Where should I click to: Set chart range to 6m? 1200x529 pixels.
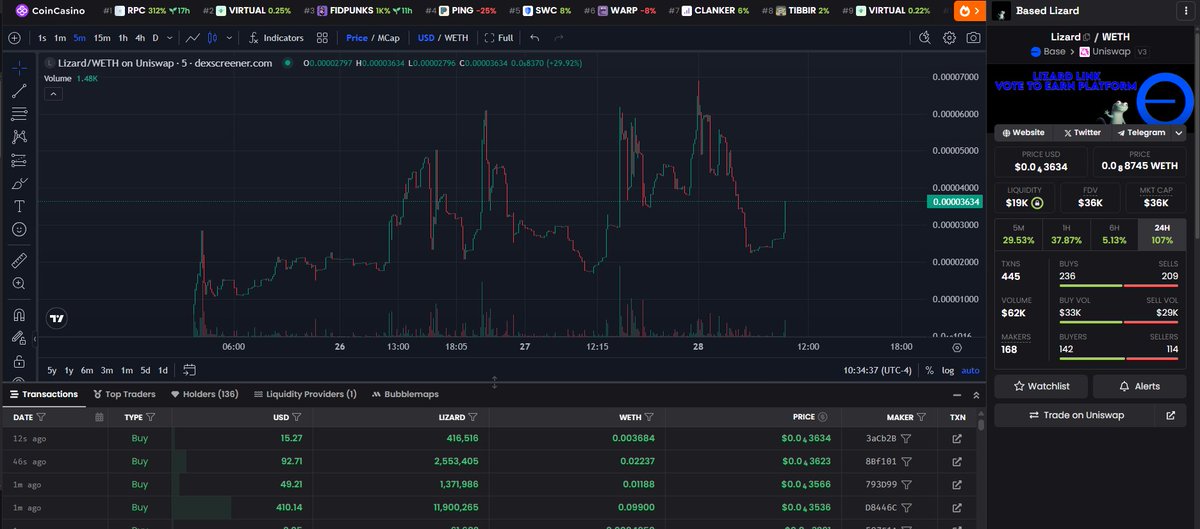(x=87, y=370)
